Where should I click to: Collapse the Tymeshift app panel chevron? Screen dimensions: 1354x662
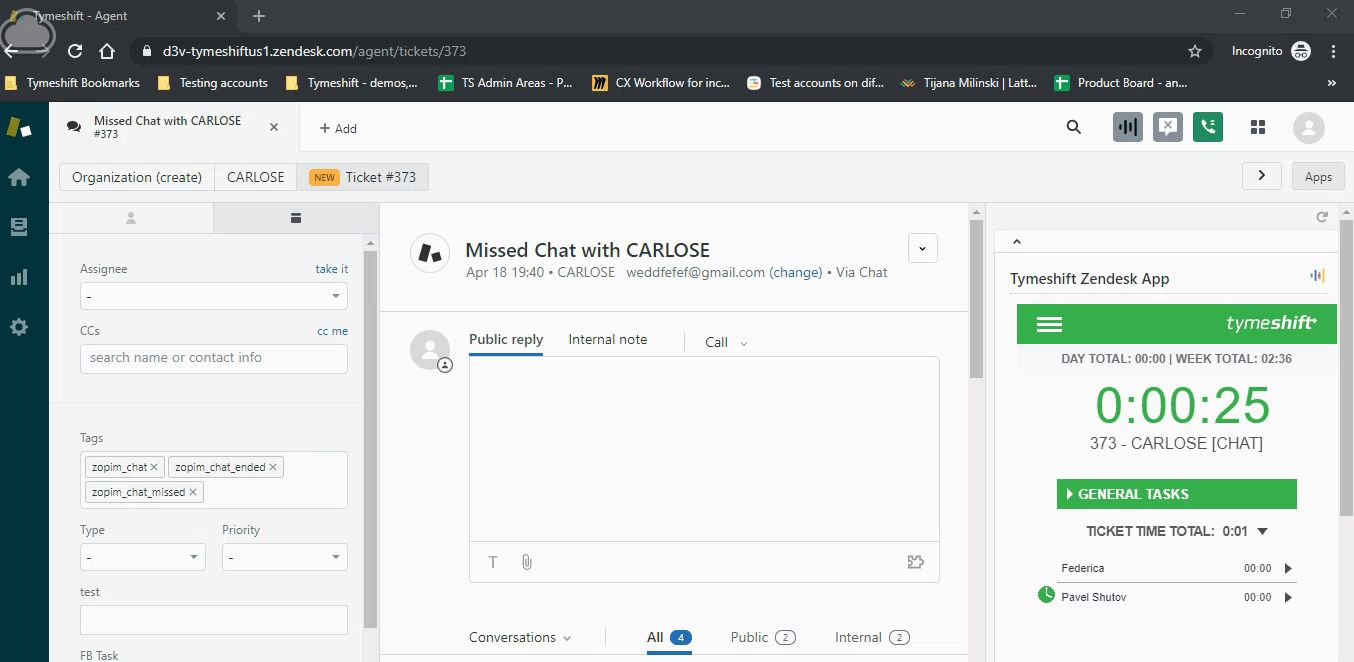(x=1017, y=241)
